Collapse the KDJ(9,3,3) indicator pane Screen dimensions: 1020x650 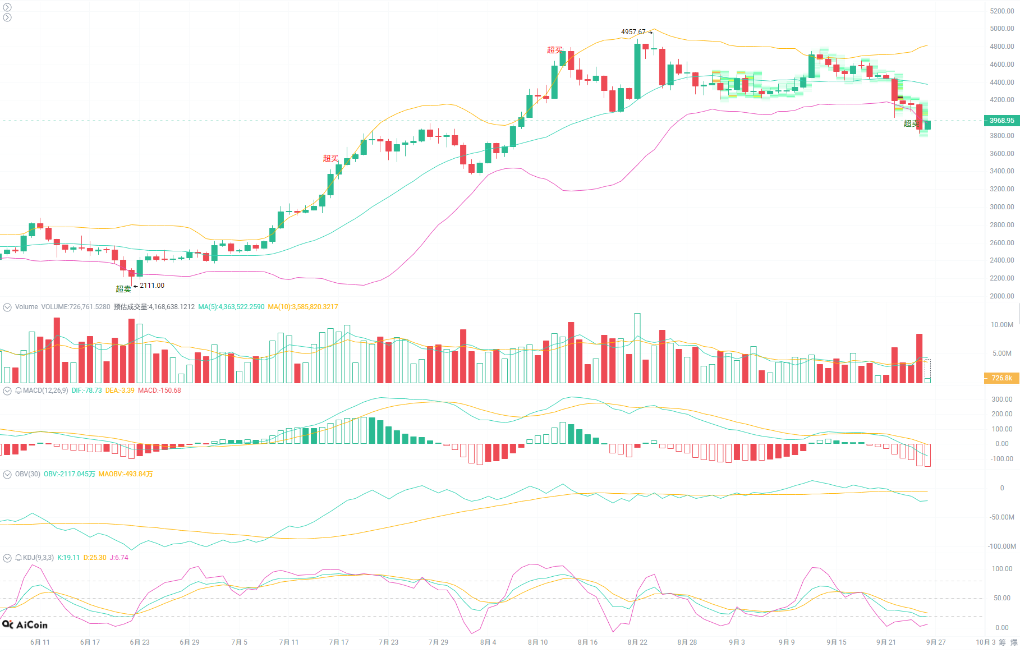point(7,558)
